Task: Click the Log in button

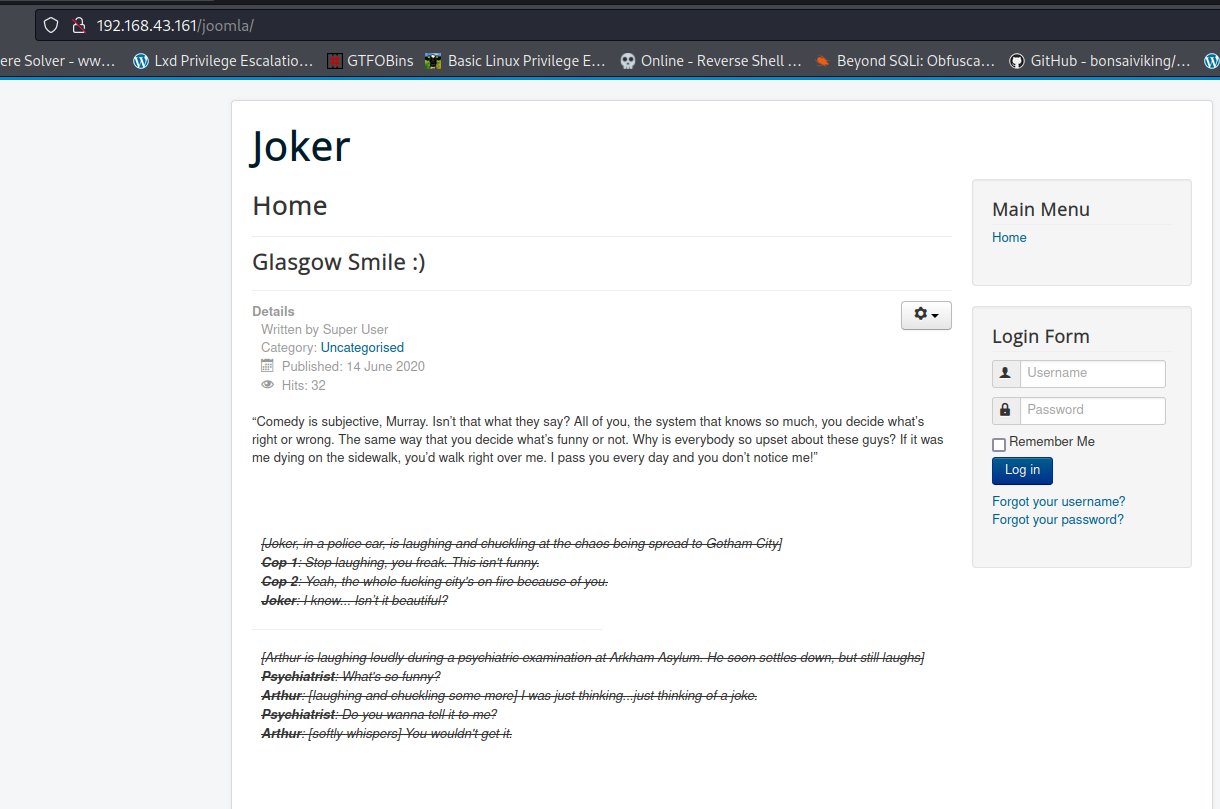Action: 1022,470
